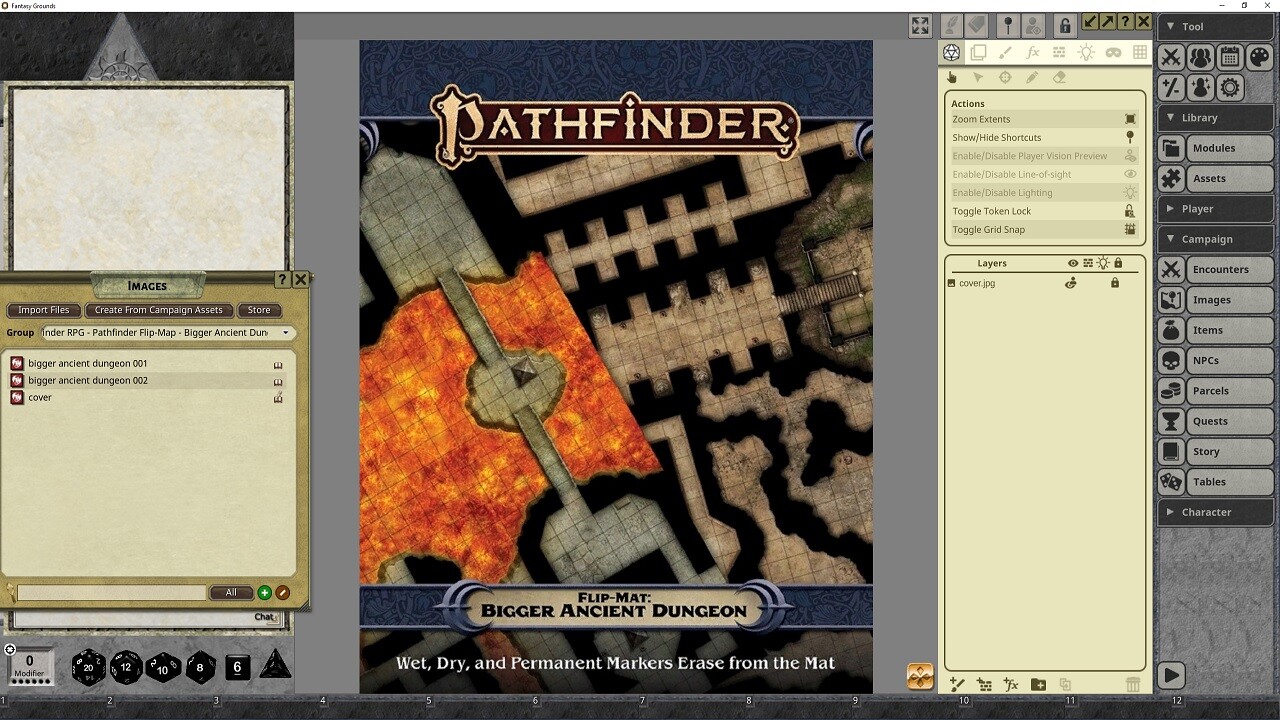Toggle visibility eye in the Layers header
This screenshot has height=720, width=1280.
click(1072, 263)
